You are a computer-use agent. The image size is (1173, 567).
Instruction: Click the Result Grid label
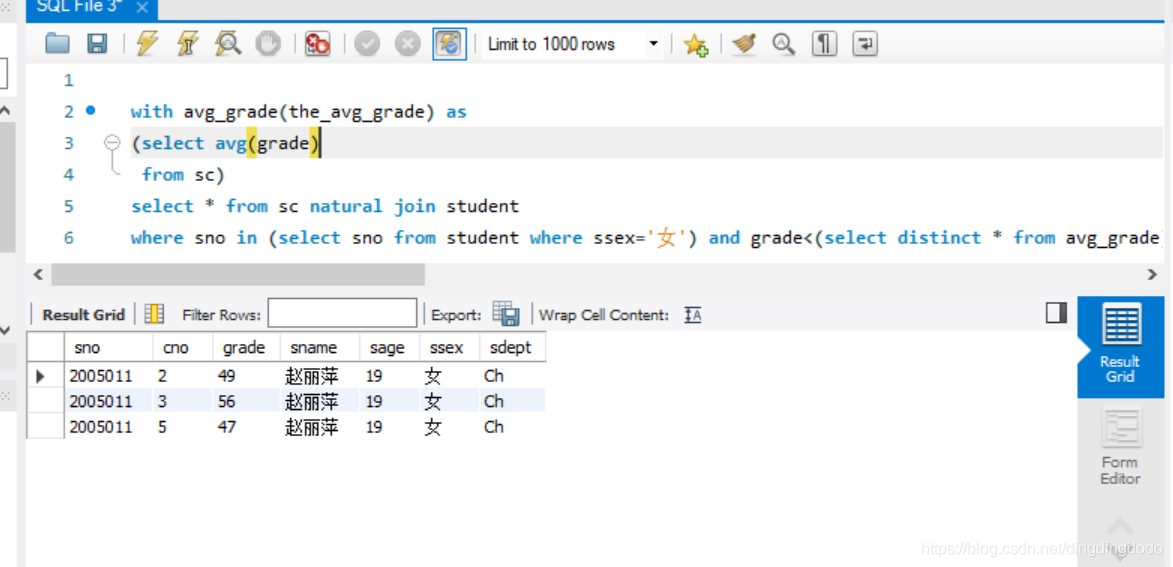point(83,315)
